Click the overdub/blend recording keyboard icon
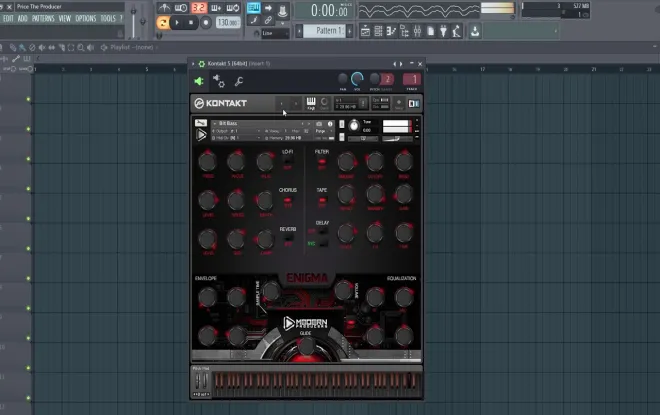The height and width of the screenshot is (415, 660). point(216,8)
